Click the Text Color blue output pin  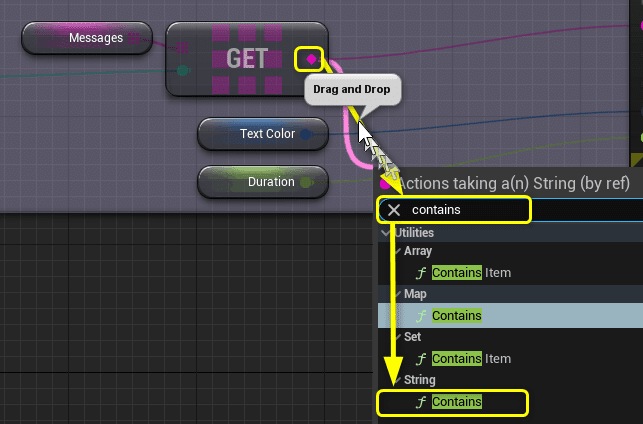pos(306,134)
